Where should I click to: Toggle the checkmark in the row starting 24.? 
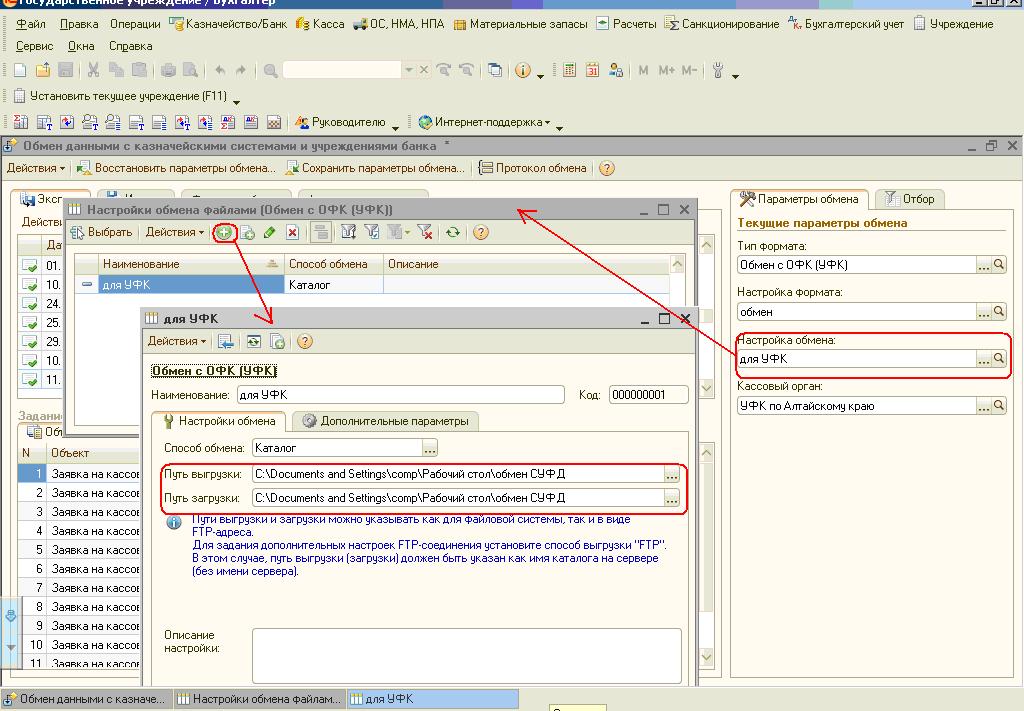point(30,304)
